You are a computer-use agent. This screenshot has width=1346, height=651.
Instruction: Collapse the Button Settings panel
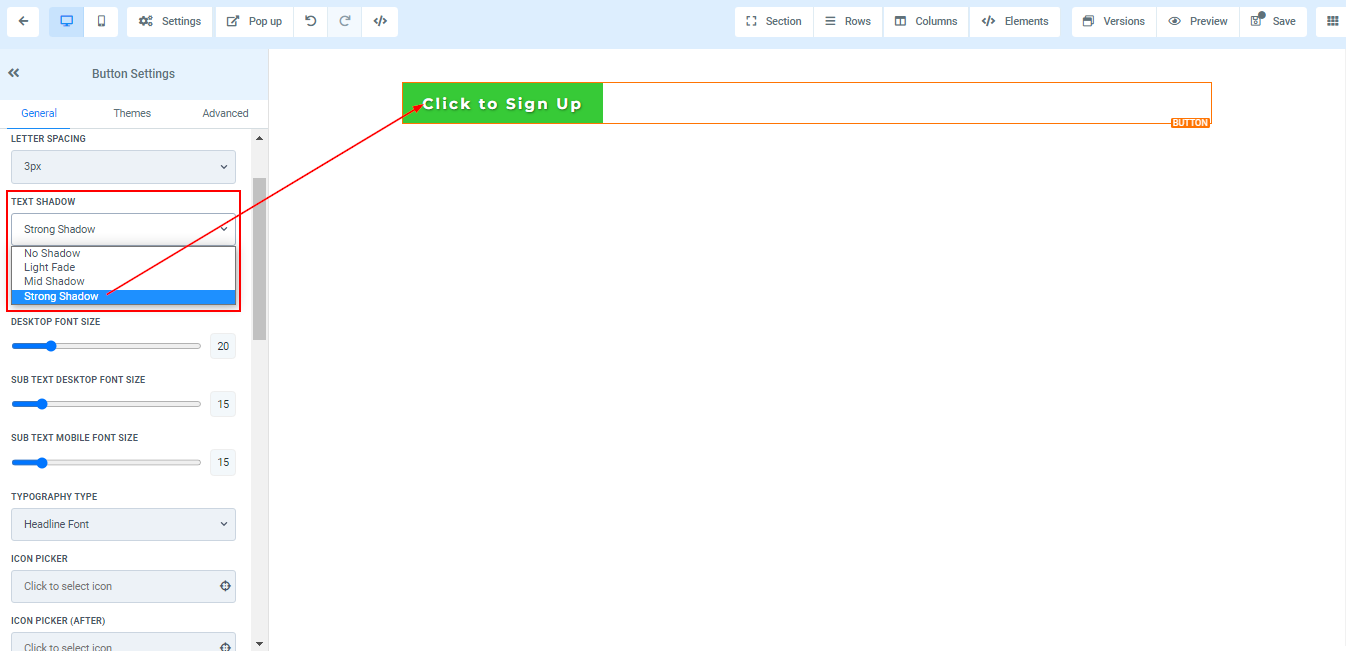[x=14, y=73]
